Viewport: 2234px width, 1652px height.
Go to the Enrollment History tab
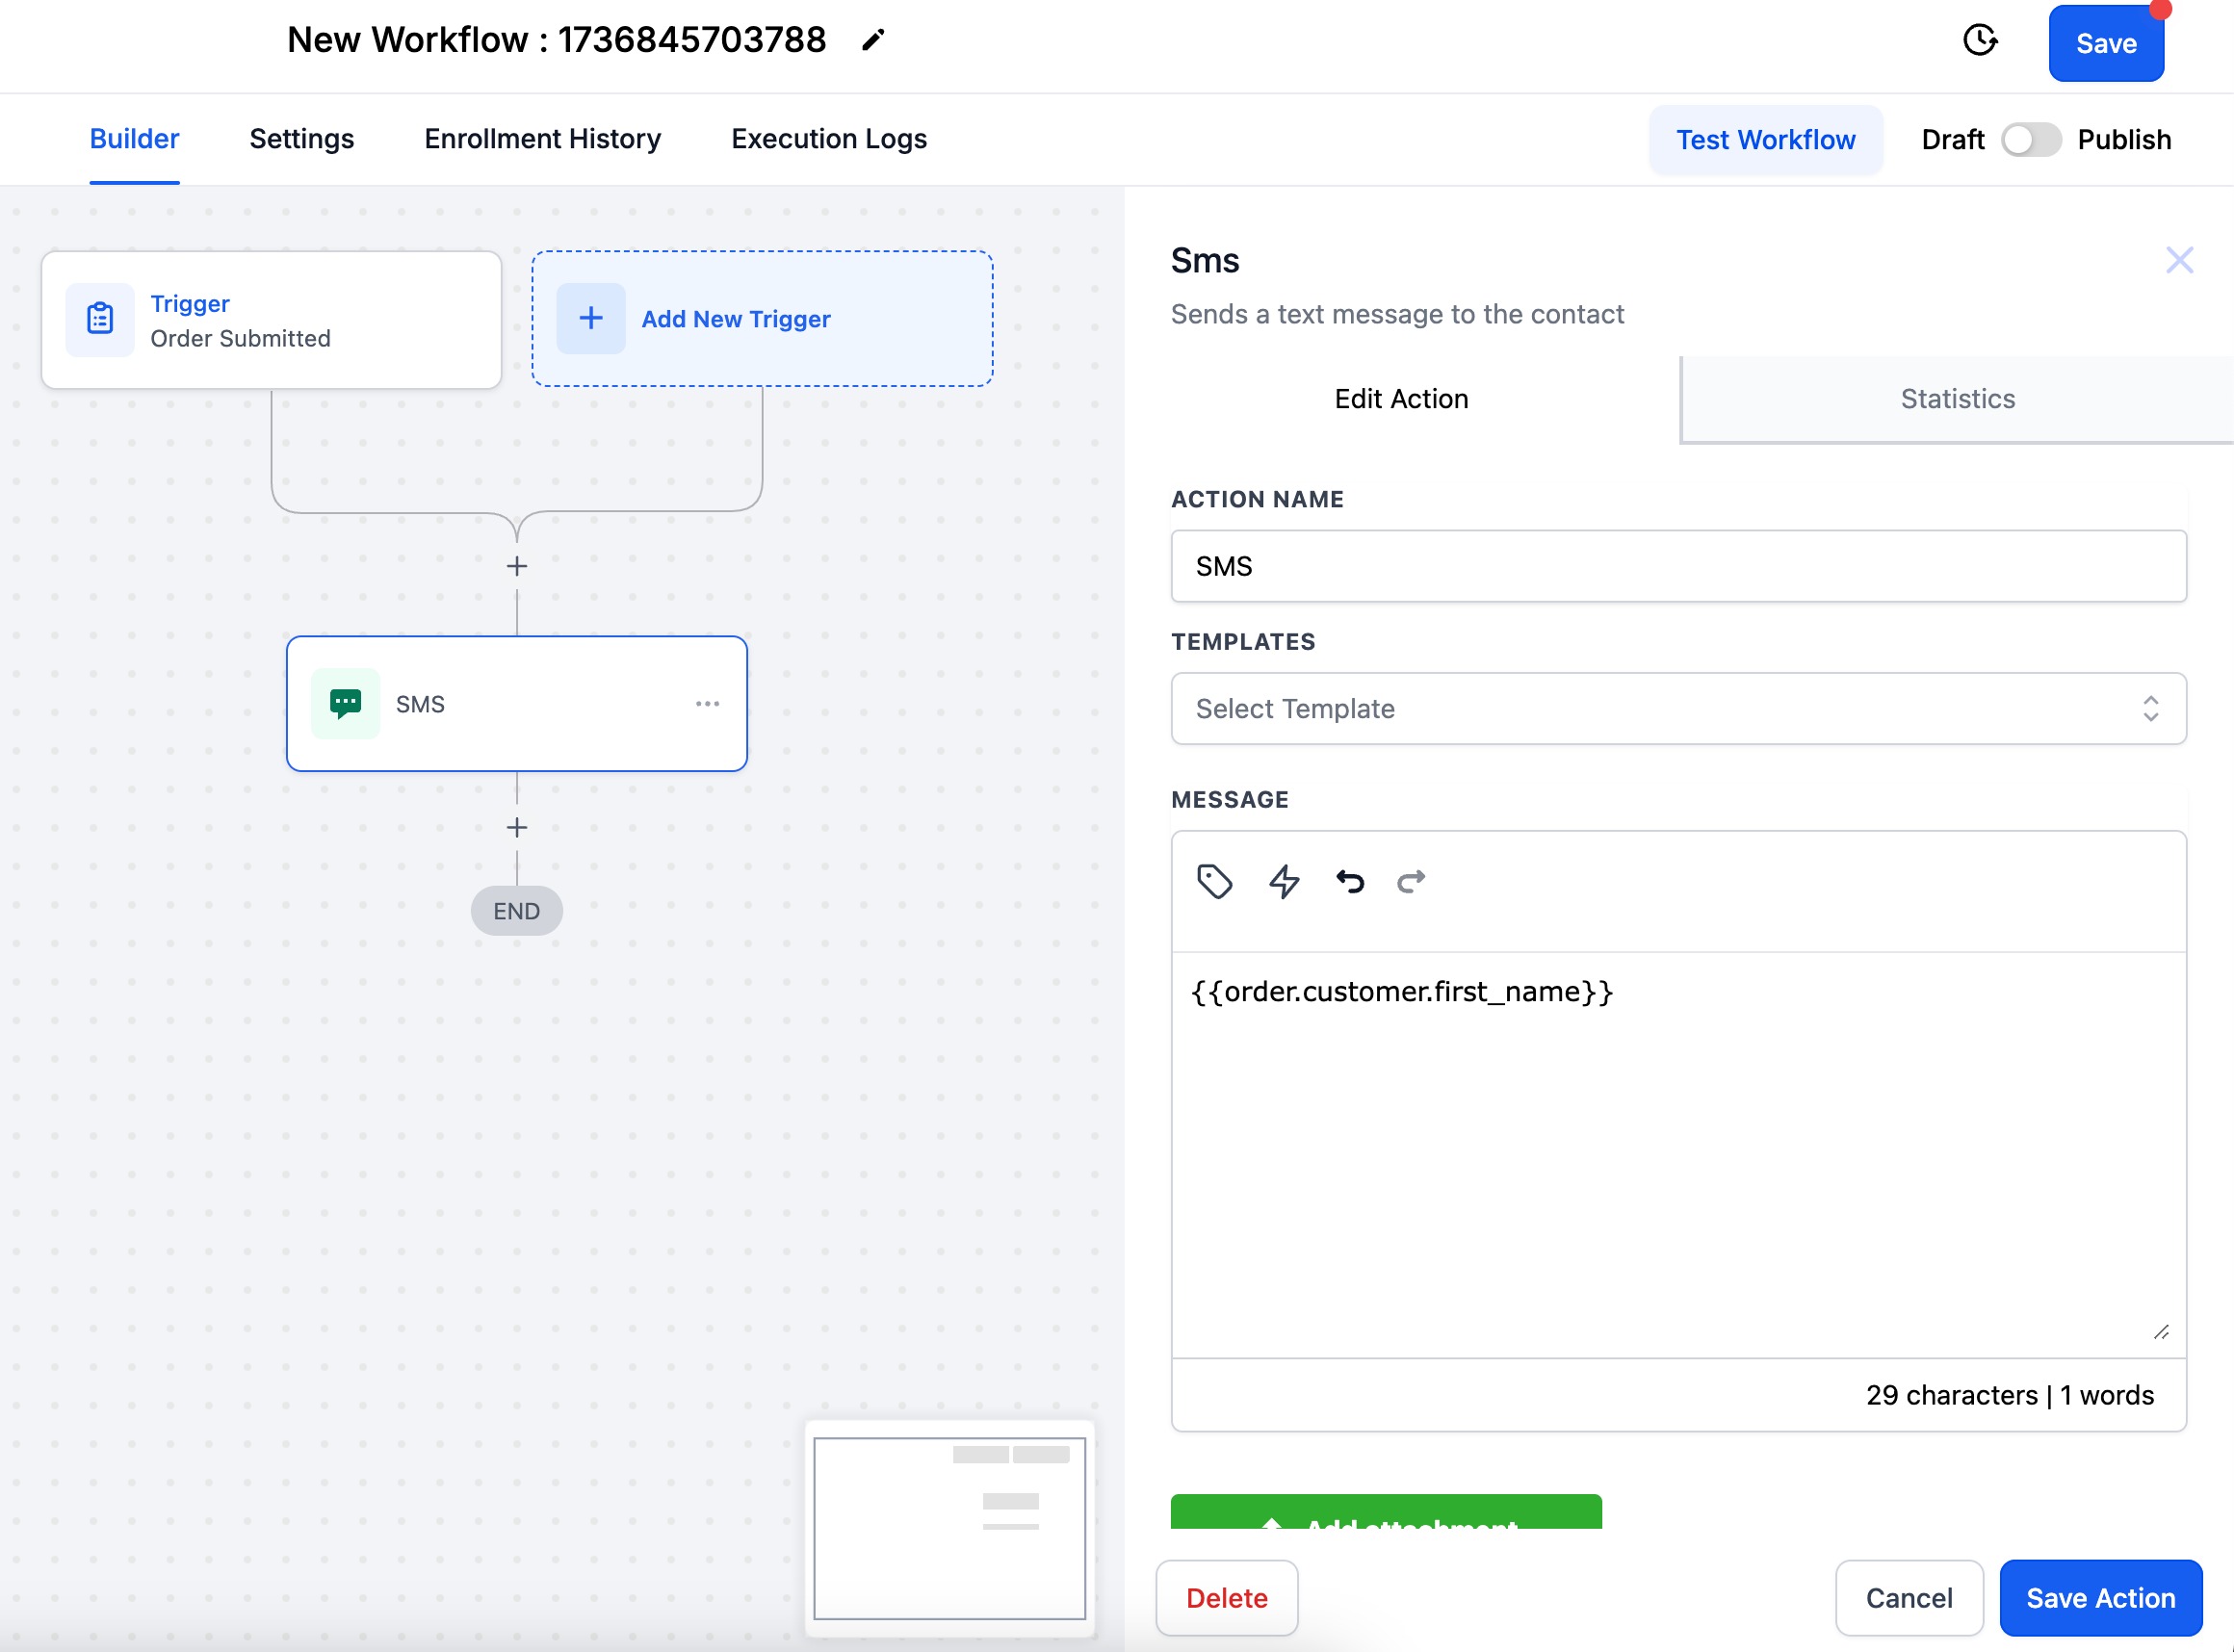(x=542, y=139)
